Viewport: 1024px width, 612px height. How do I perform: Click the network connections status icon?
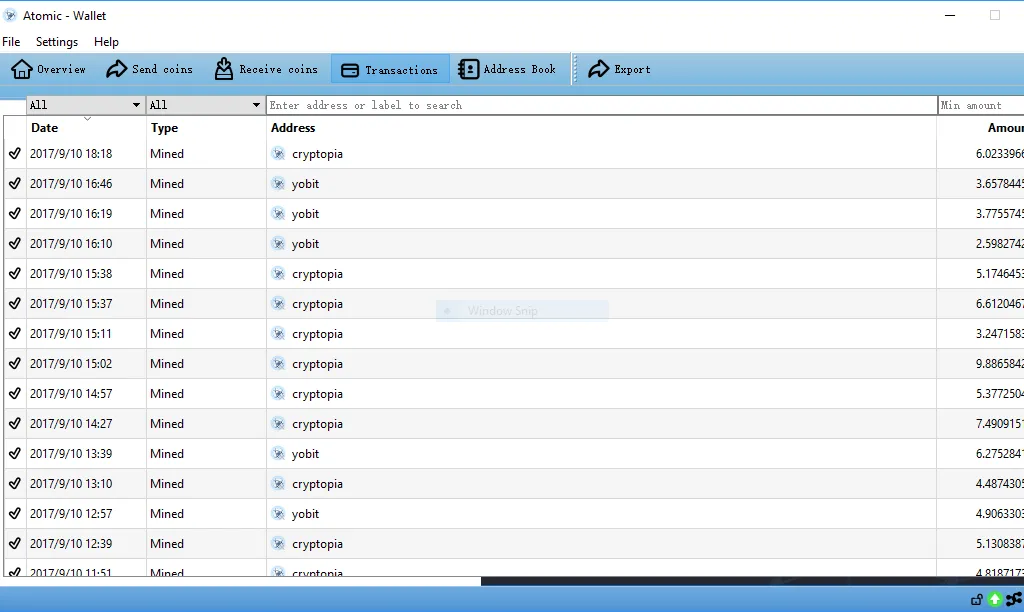point(1014,599)
